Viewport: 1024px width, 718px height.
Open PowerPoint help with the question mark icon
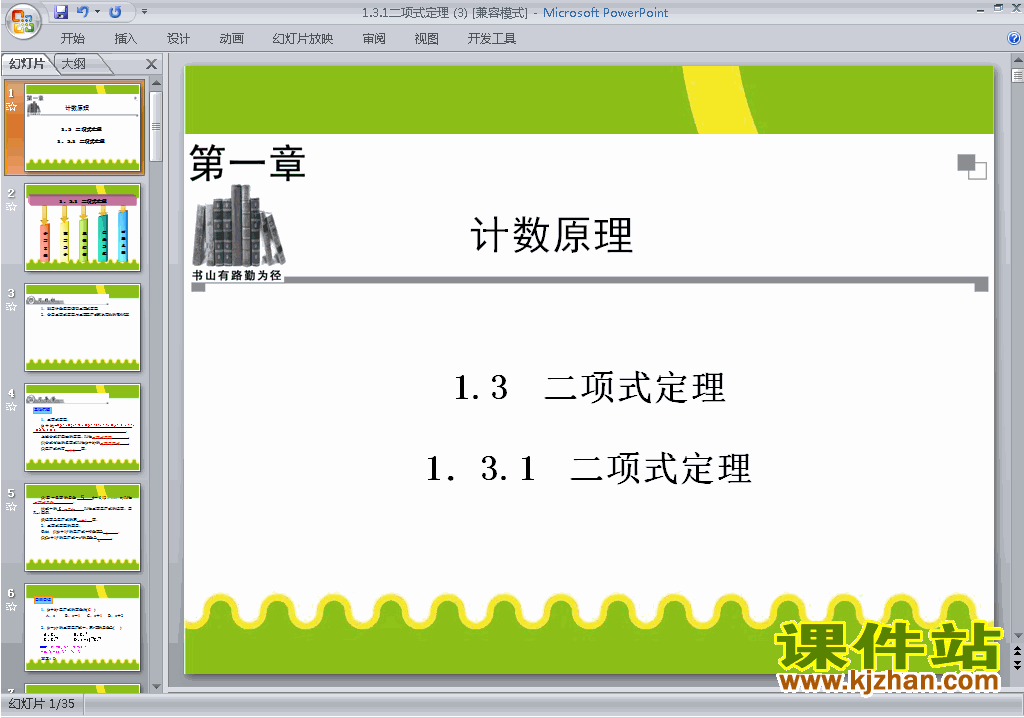(x=1014, y=39)
